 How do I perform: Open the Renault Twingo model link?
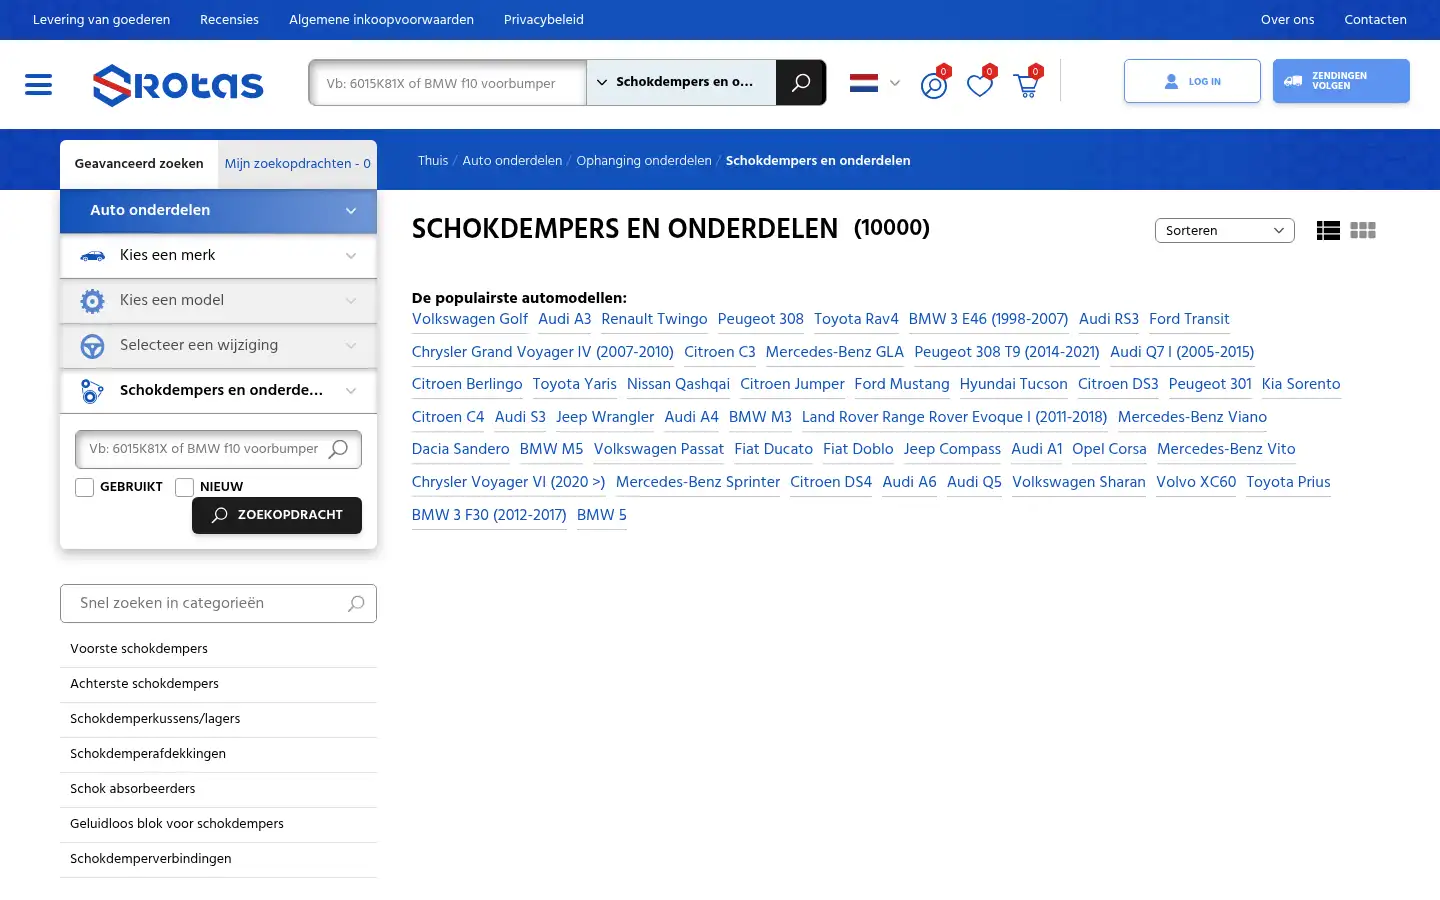(x=654, y=320)
